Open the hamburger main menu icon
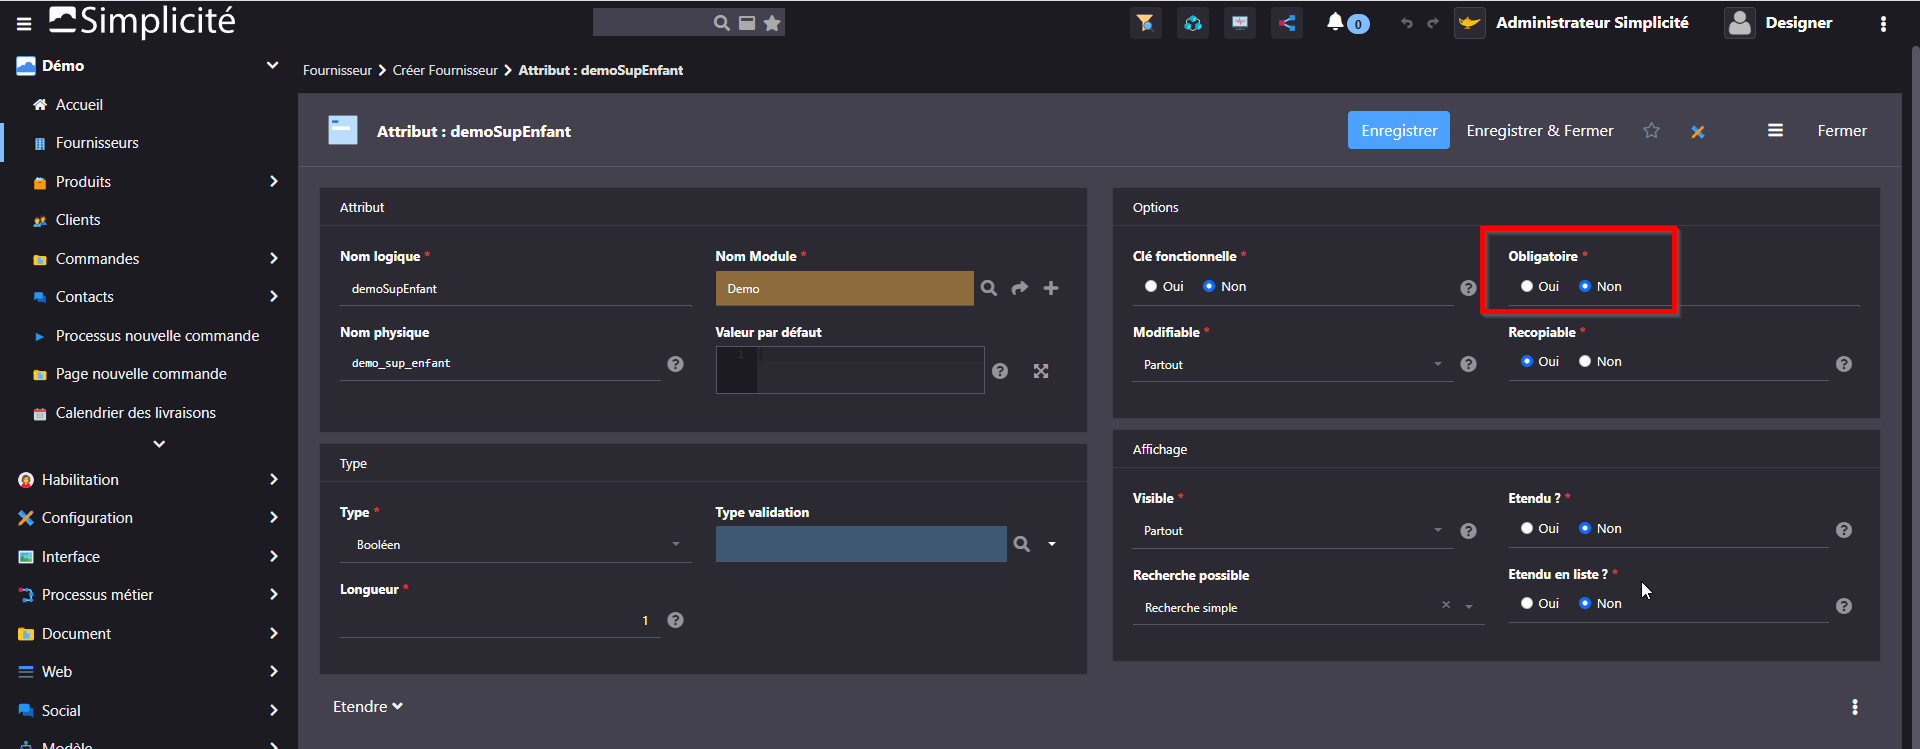 [x=24, y=23]
